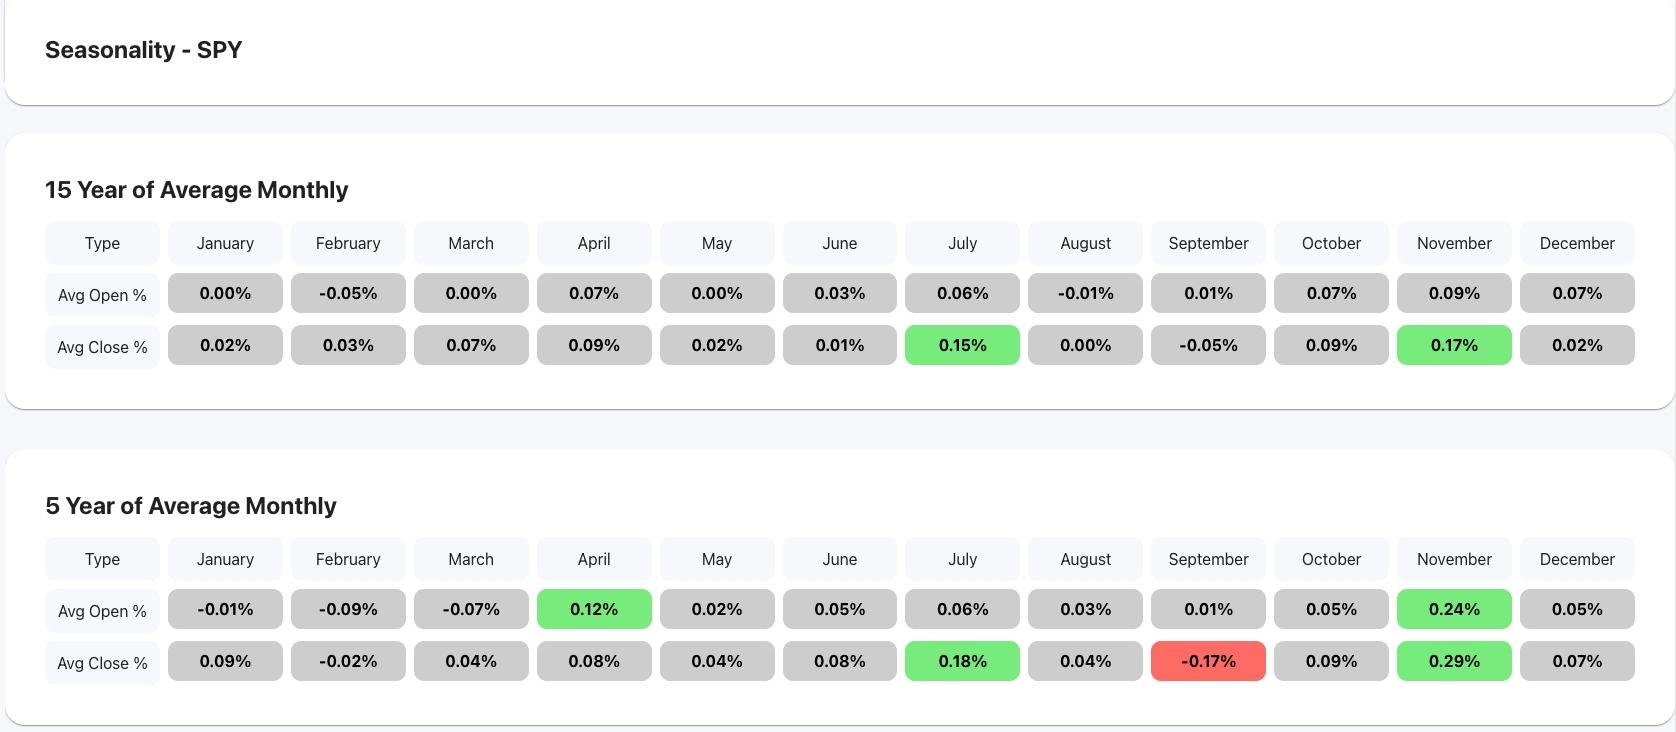
Task: Click the green 0.18% July close cell
Action: click(x=962, y=661)
